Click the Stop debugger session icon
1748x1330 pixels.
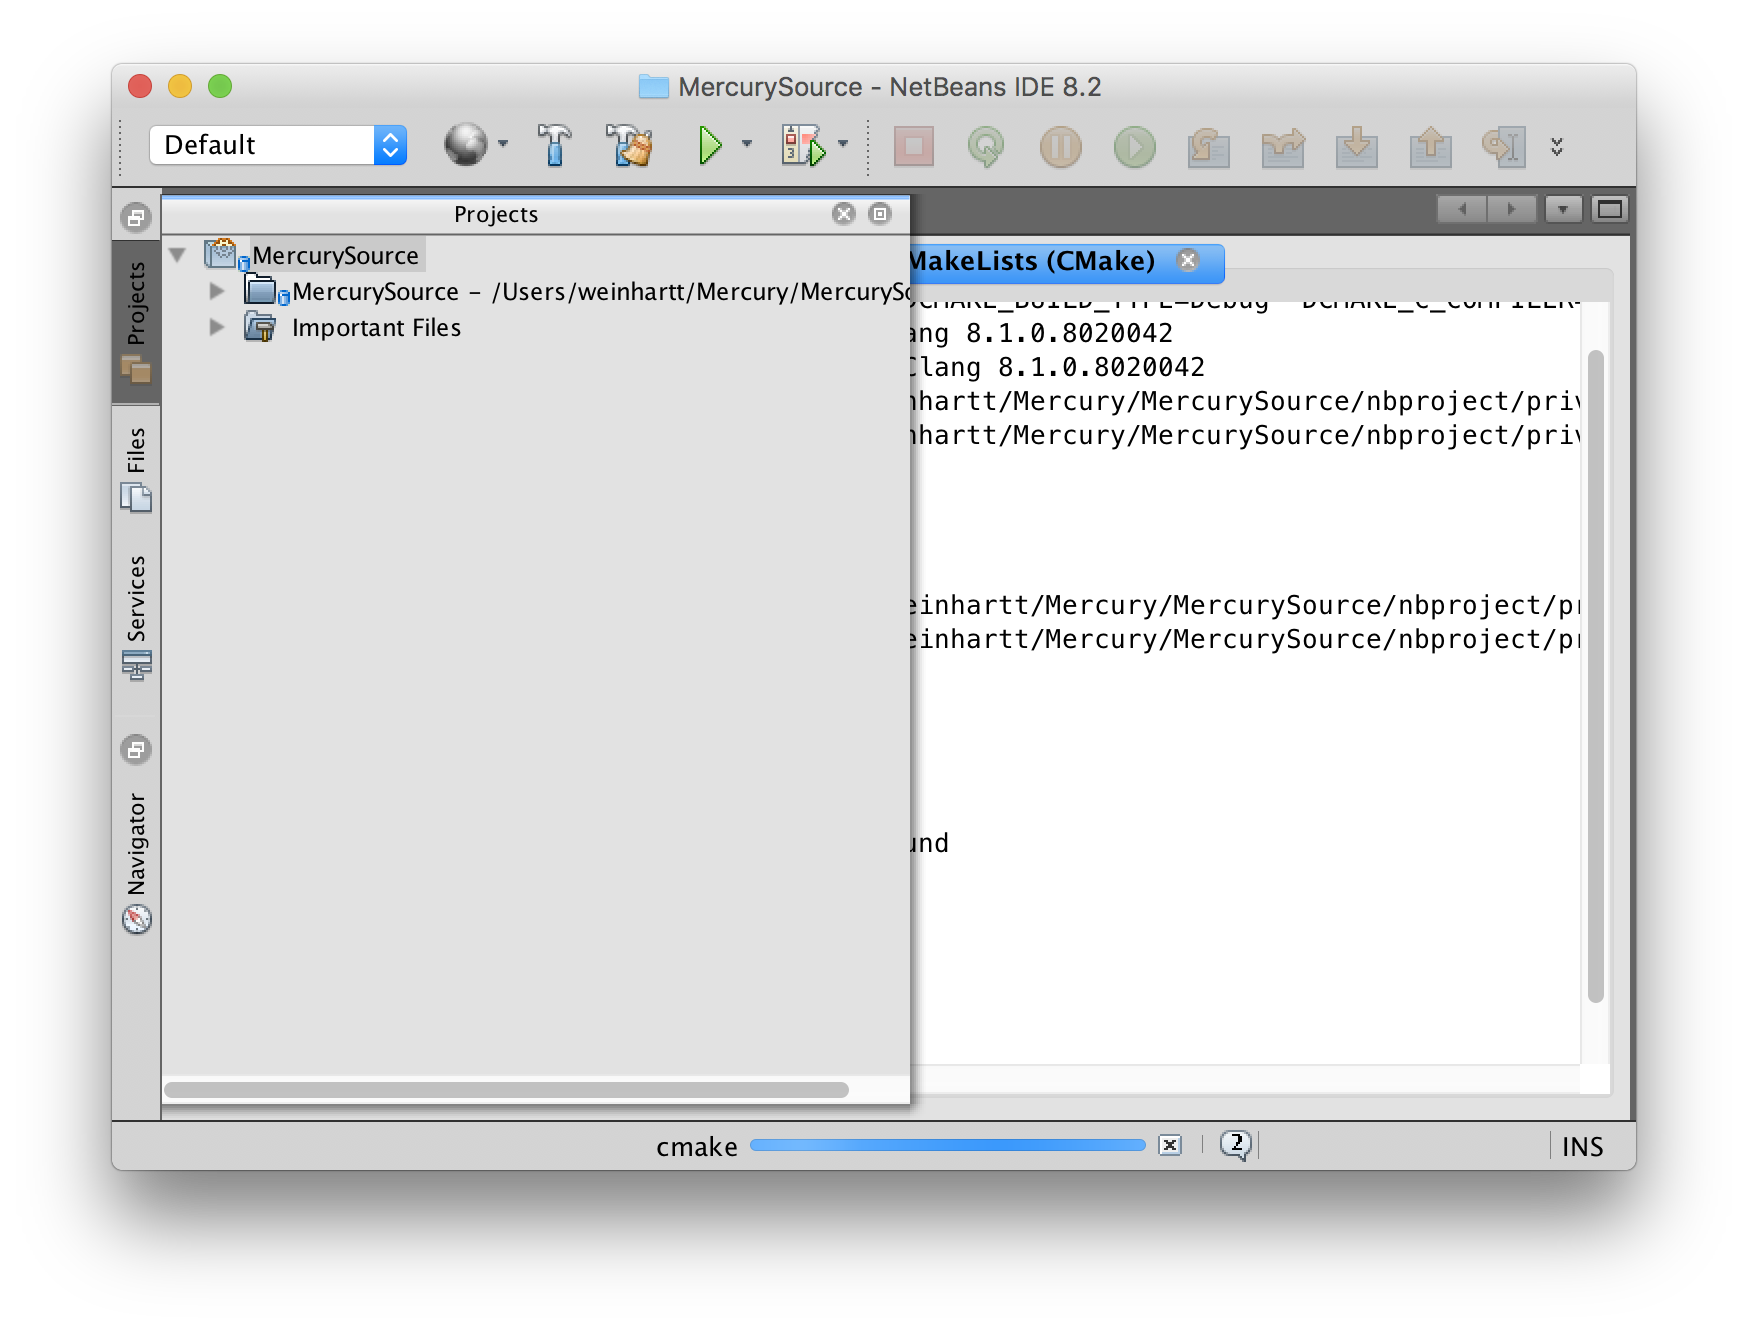coord(913,146)
